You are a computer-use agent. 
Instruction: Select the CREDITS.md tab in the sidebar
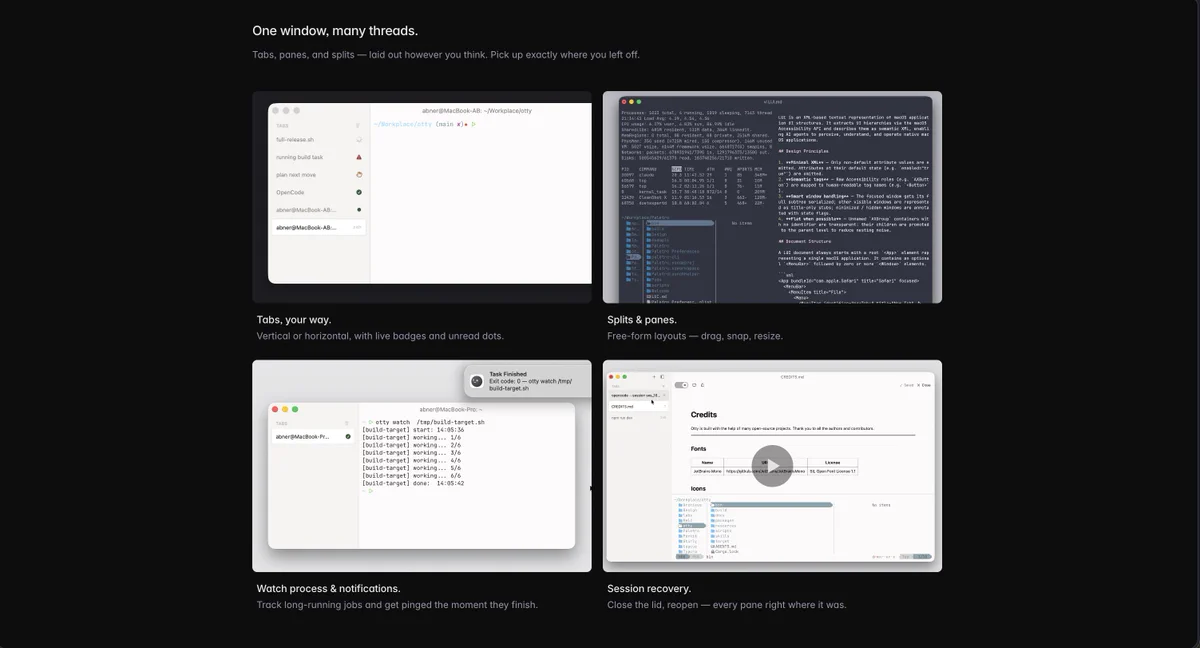pos(637,407)
